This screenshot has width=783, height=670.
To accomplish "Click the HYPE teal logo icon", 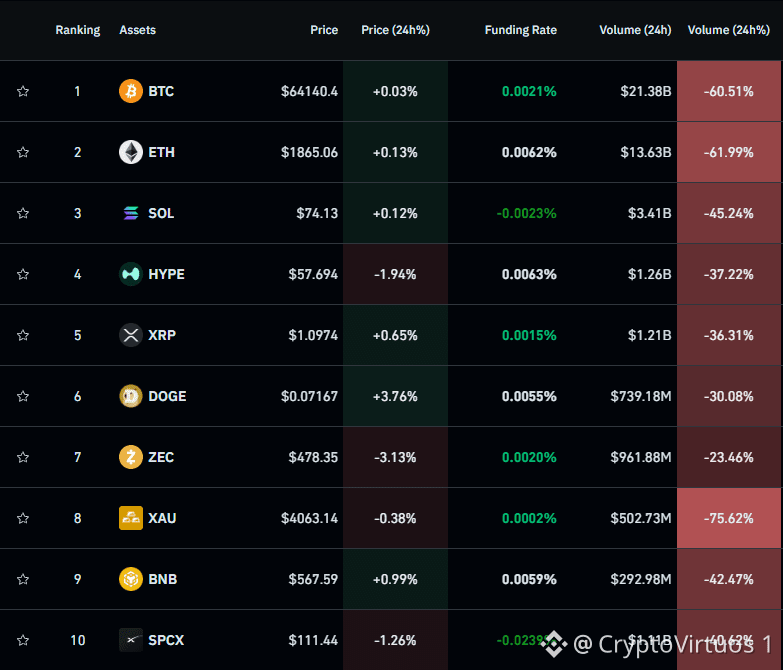I will 131,274.
